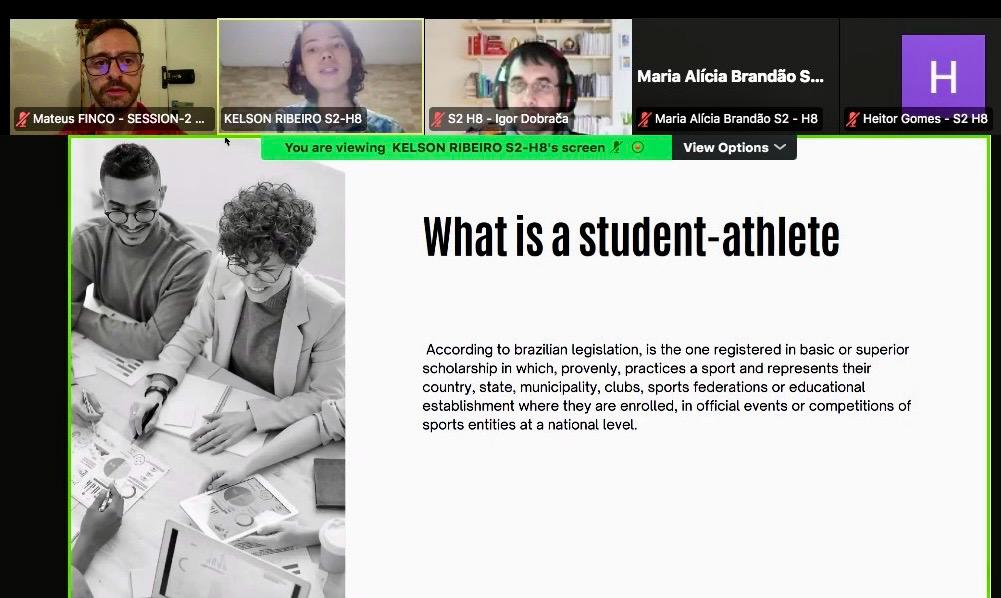Click the black-and-white team photo on slide

pyautogui.click(x=208, y=368)
